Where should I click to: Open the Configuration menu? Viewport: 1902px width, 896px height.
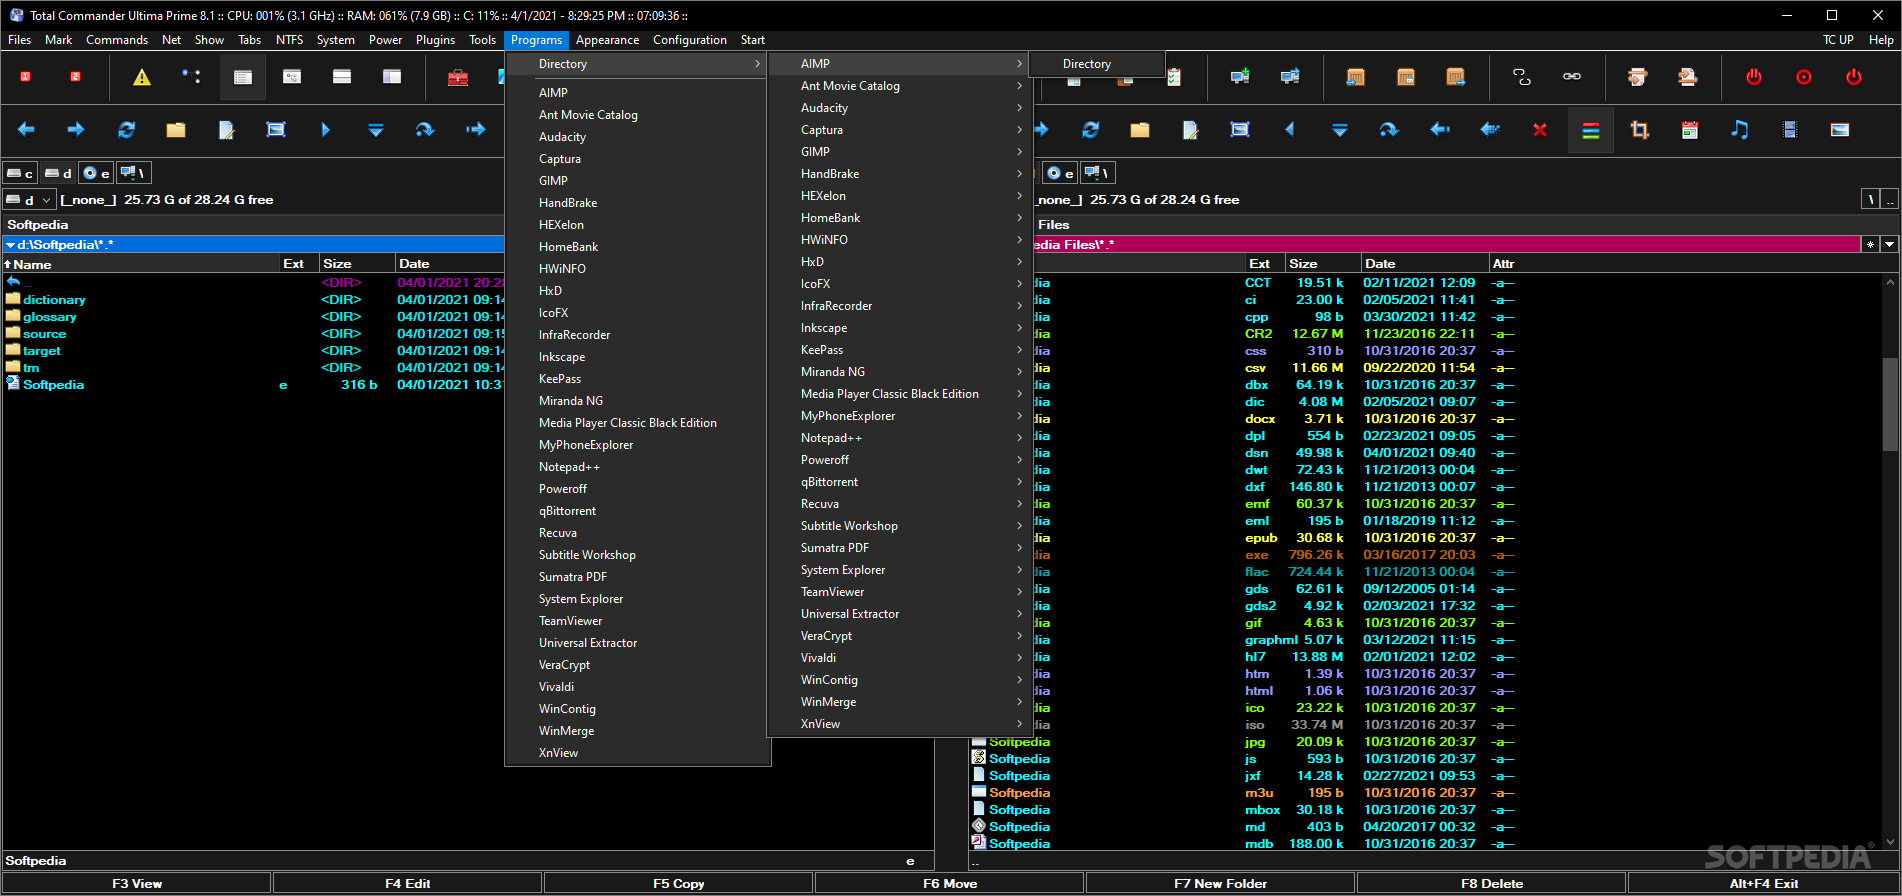pyautogui.click(x=690, y=40)
